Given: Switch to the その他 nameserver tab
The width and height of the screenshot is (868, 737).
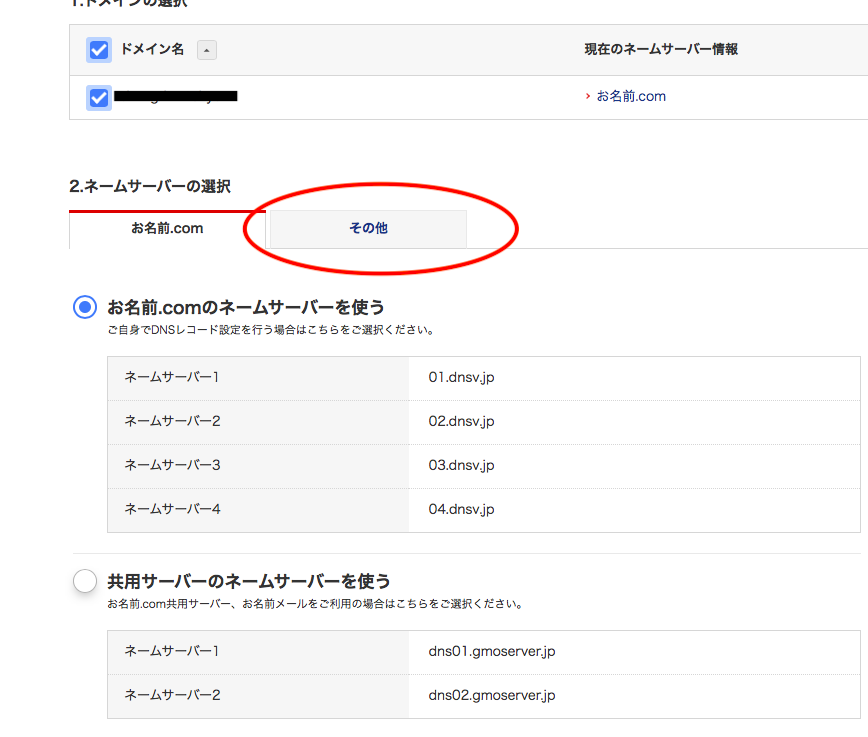Looking at the screenshot, I should pos(368,229).
